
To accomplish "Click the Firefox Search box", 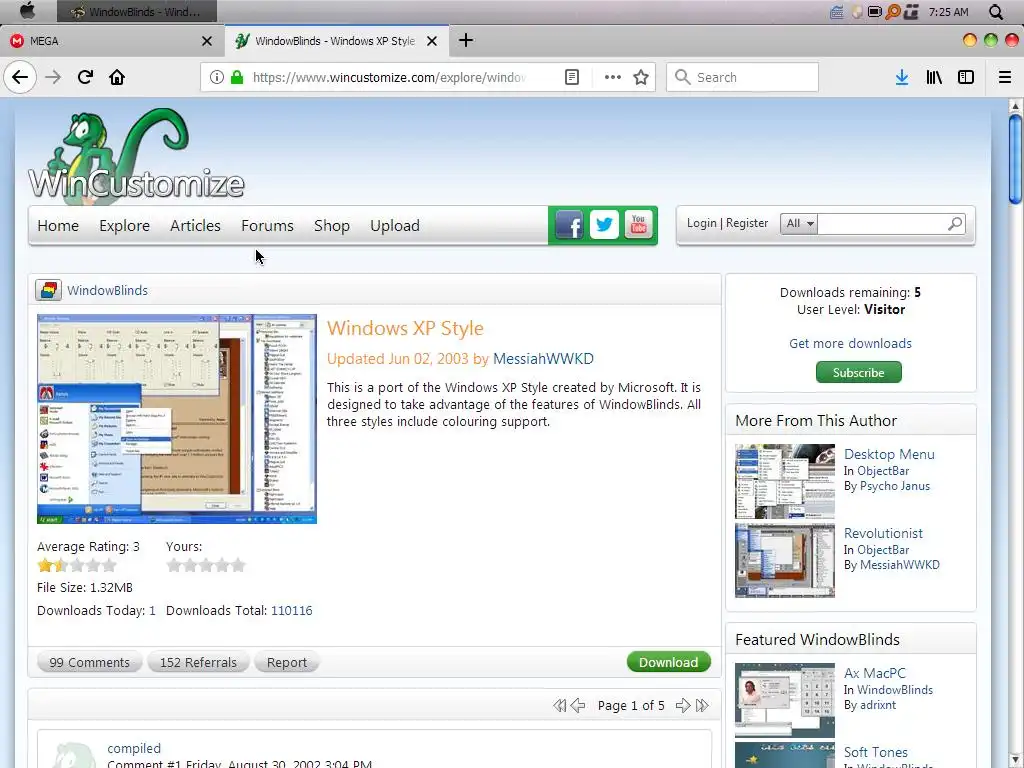I will pyautogui.click(x=743, y=77).
